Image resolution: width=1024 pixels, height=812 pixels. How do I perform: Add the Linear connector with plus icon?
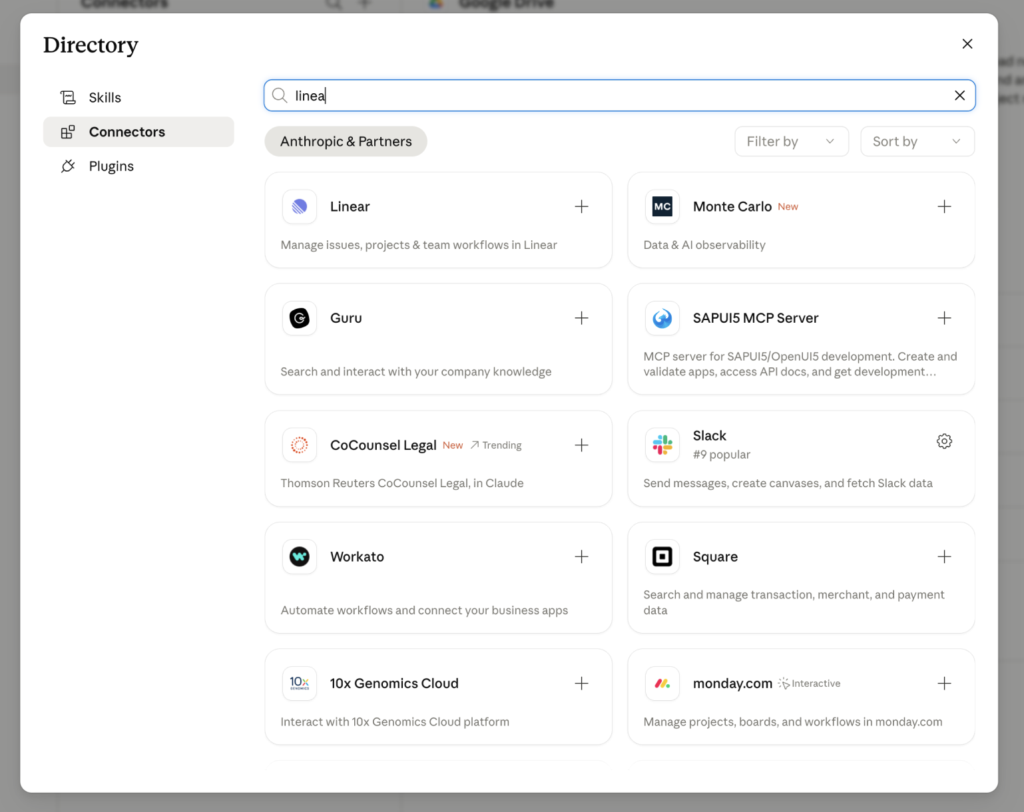(x=581, y=206)
